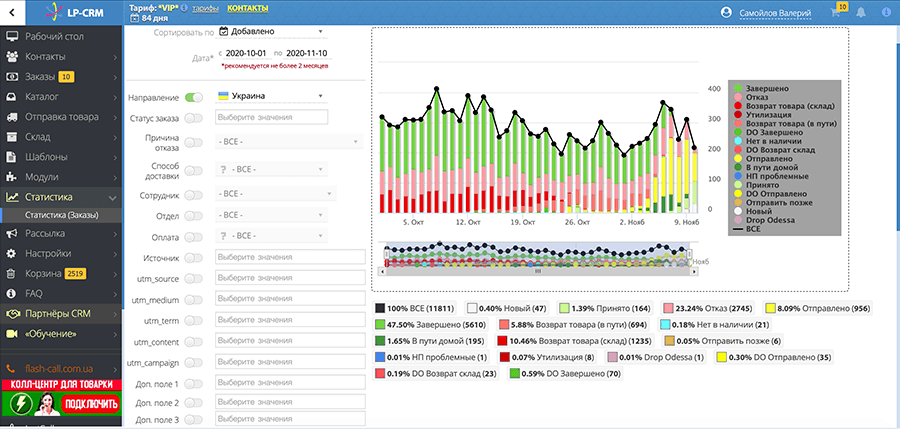Open the Добавлено sort dropdown
The image size is (900, 429).
[x=271, y=32]
